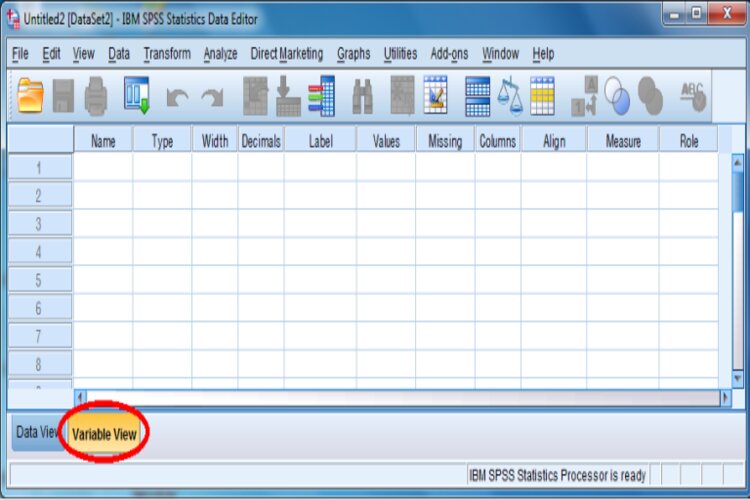Click the Go to case icon
The width and height of the screenshot is (750, 500).
coord(255,96)
